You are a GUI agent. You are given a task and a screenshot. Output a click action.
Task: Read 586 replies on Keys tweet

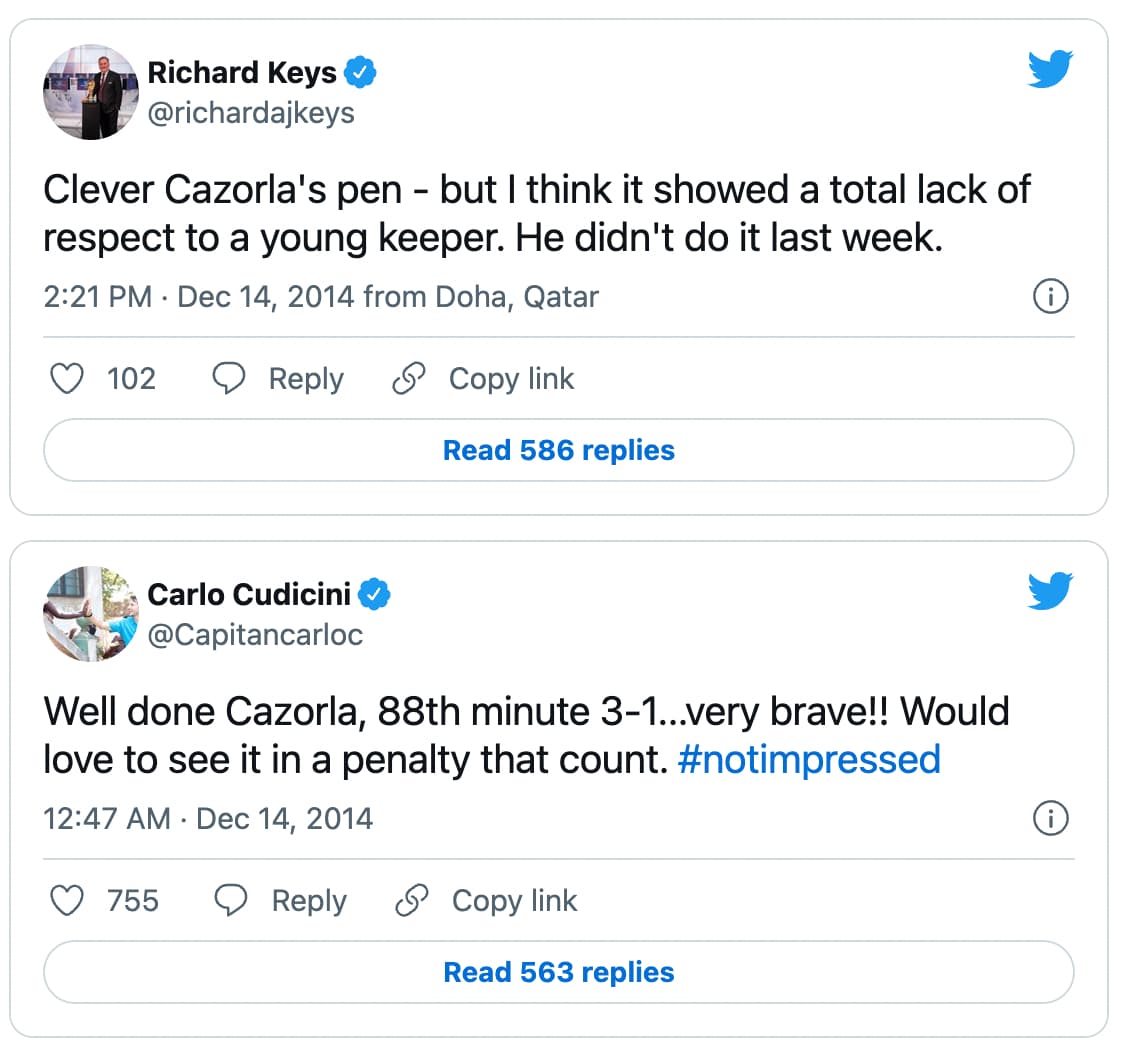(559, 450)
